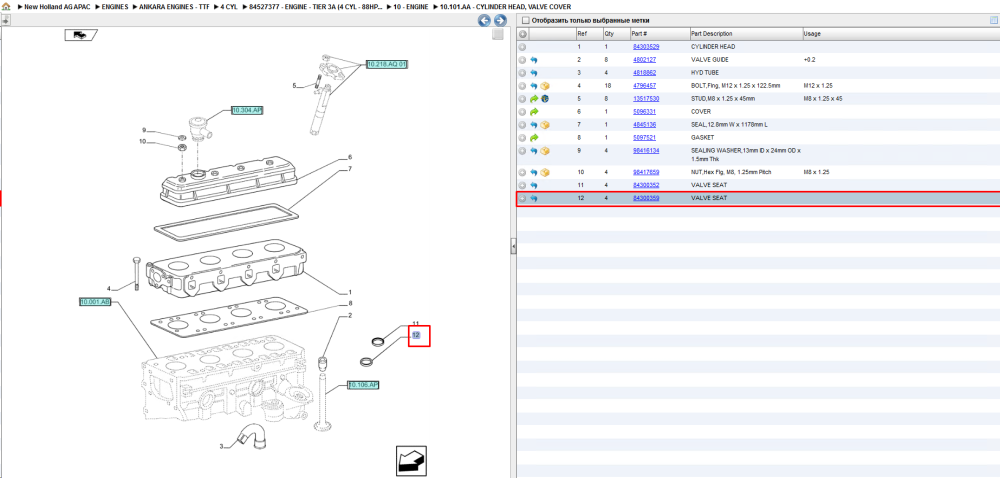The height and width of the screenshot is (478, 1000).
Task: Click the pin icon above the diagram
Action: 5,20
